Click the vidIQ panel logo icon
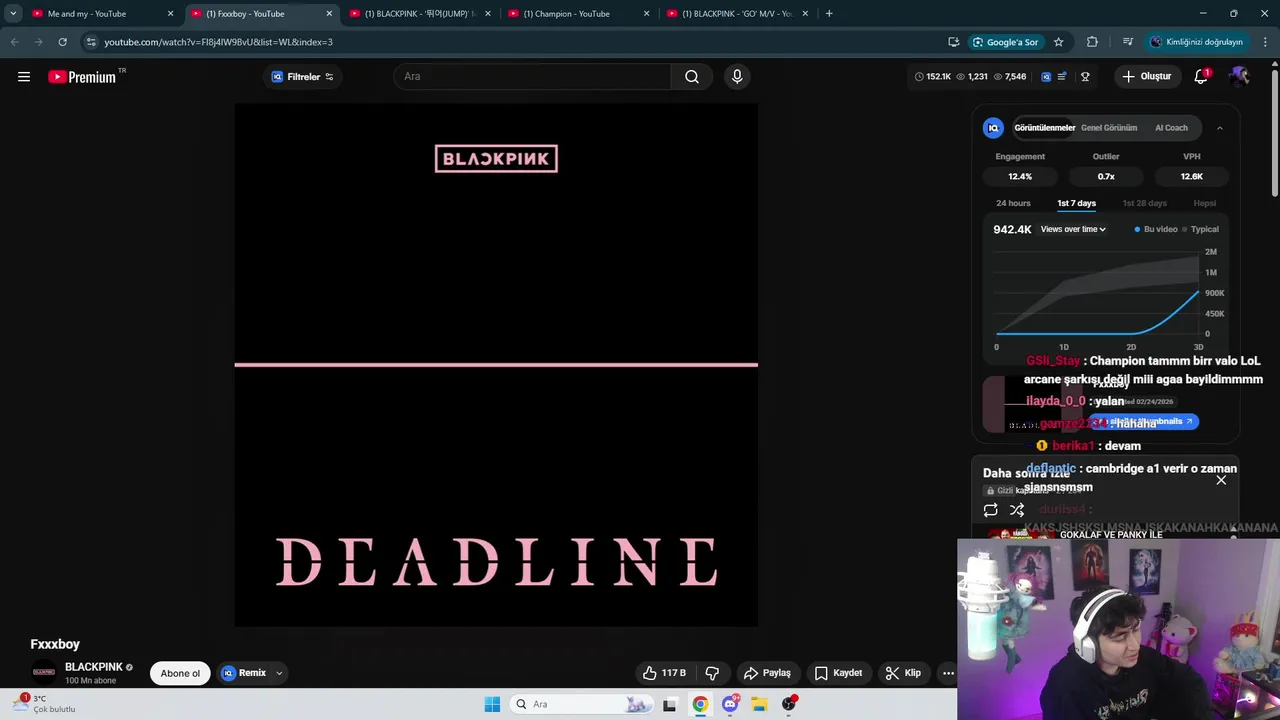This screenshot has height=720, width=1280. (993, 128)
